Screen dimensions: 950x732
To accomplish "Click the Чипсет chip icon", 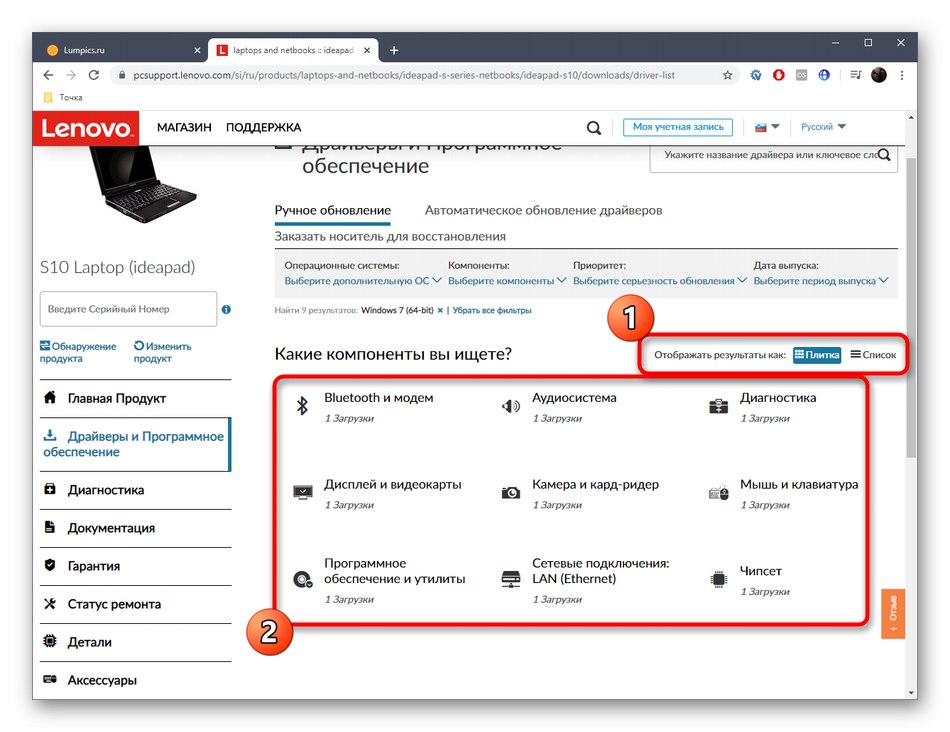I will pos(719,579).
